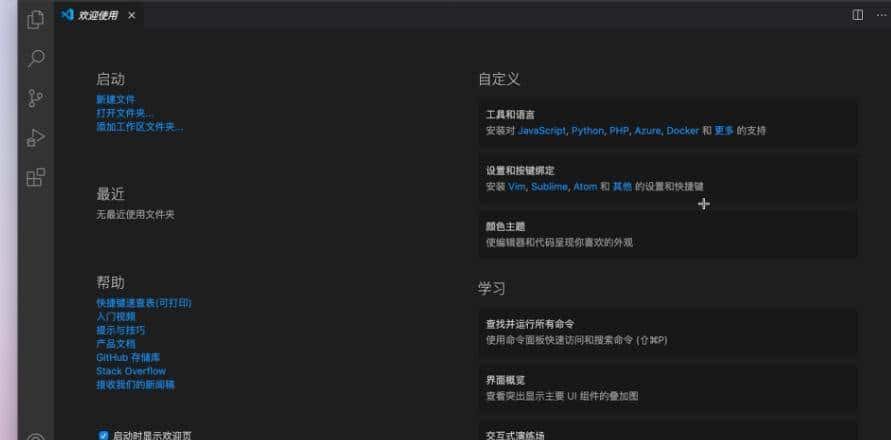Click the VS Code logo on the tab
The width and height of the screenshot is (891, 440).
[x=68, y=15]
